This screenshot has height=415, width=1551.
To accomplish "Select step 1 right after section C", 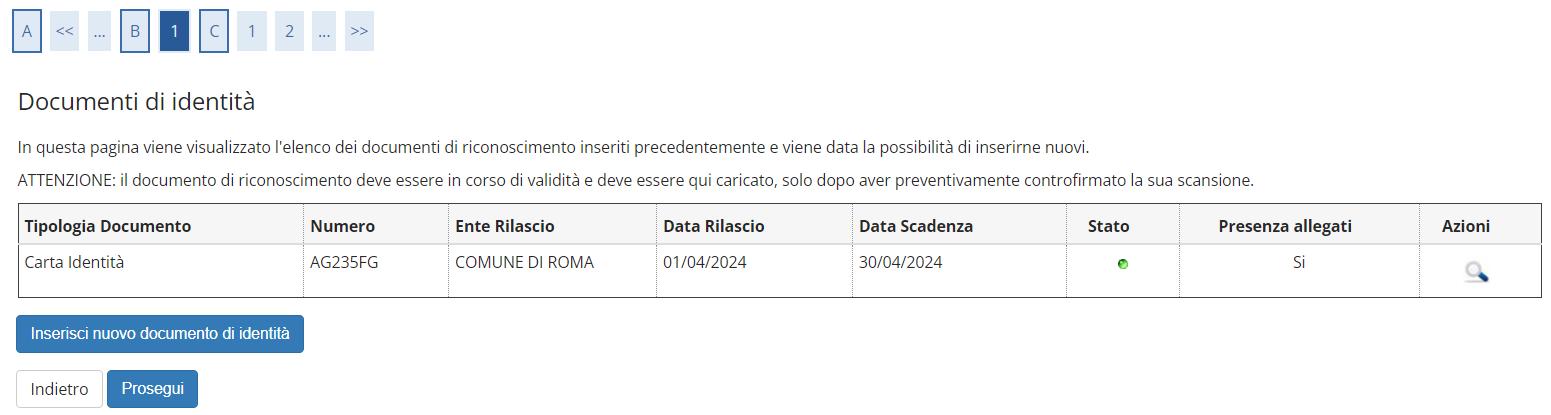I will [x=252, y=31].
